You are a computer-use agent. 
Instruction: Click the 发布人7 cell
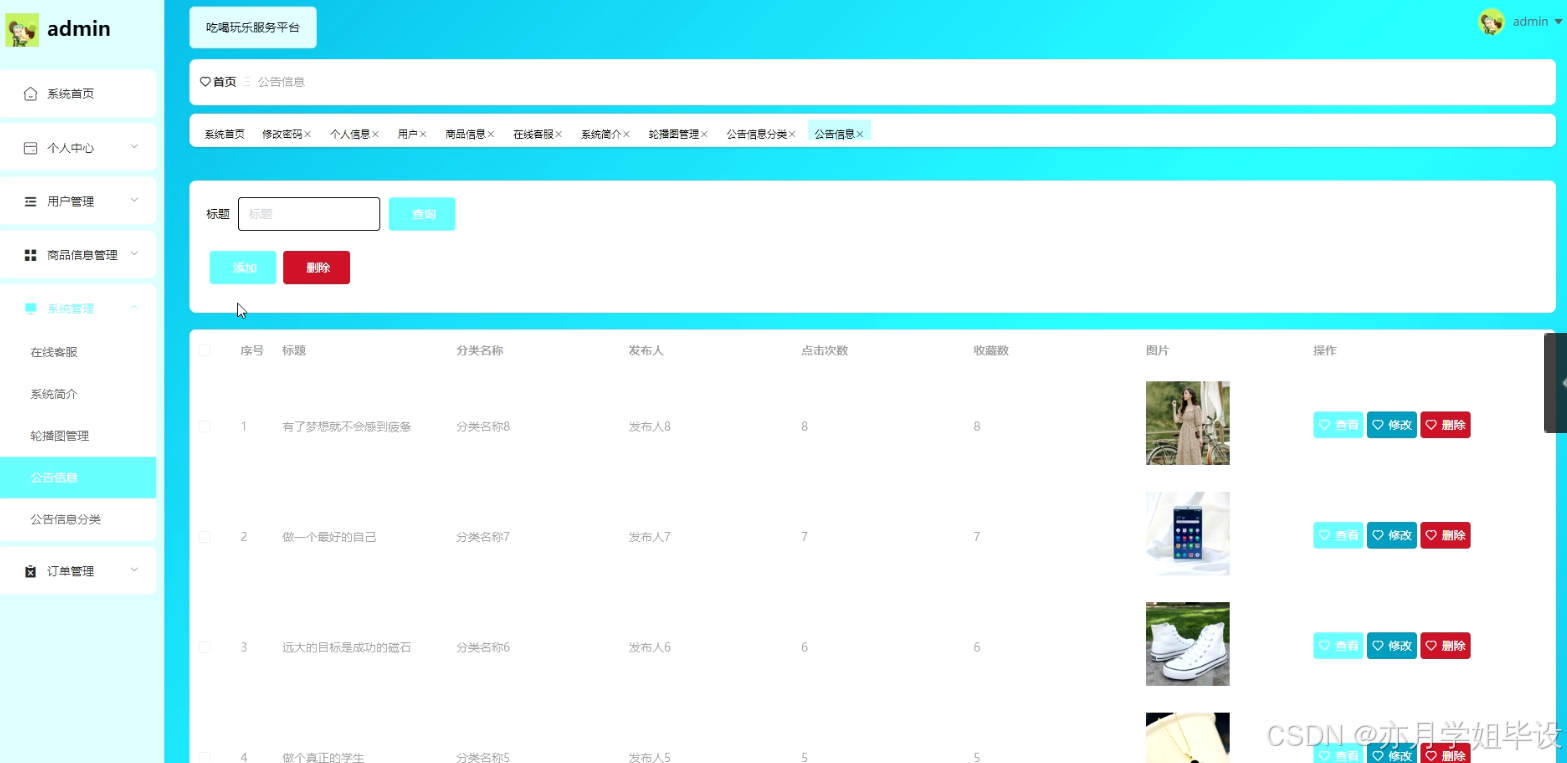pos(650,537)
